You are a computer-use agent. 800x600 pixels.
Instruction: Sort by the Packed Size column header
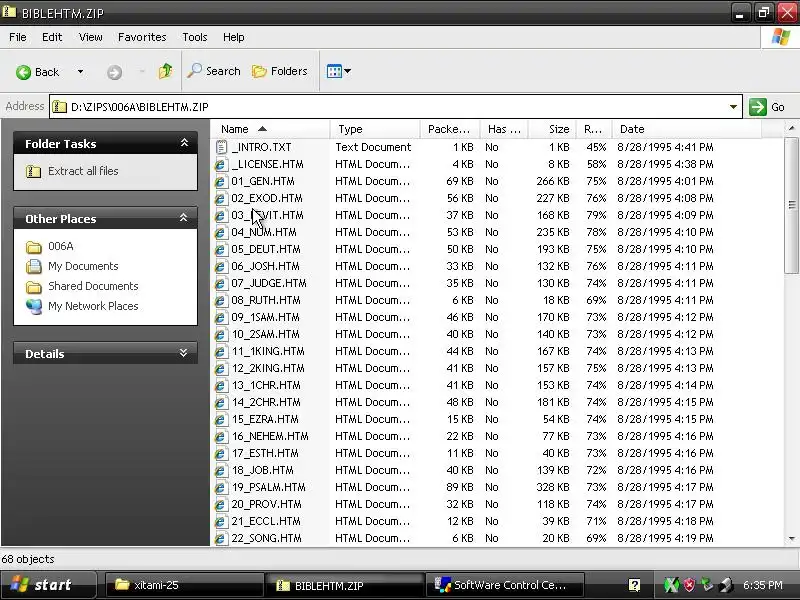pyautogui.click(x=450, y=129)
